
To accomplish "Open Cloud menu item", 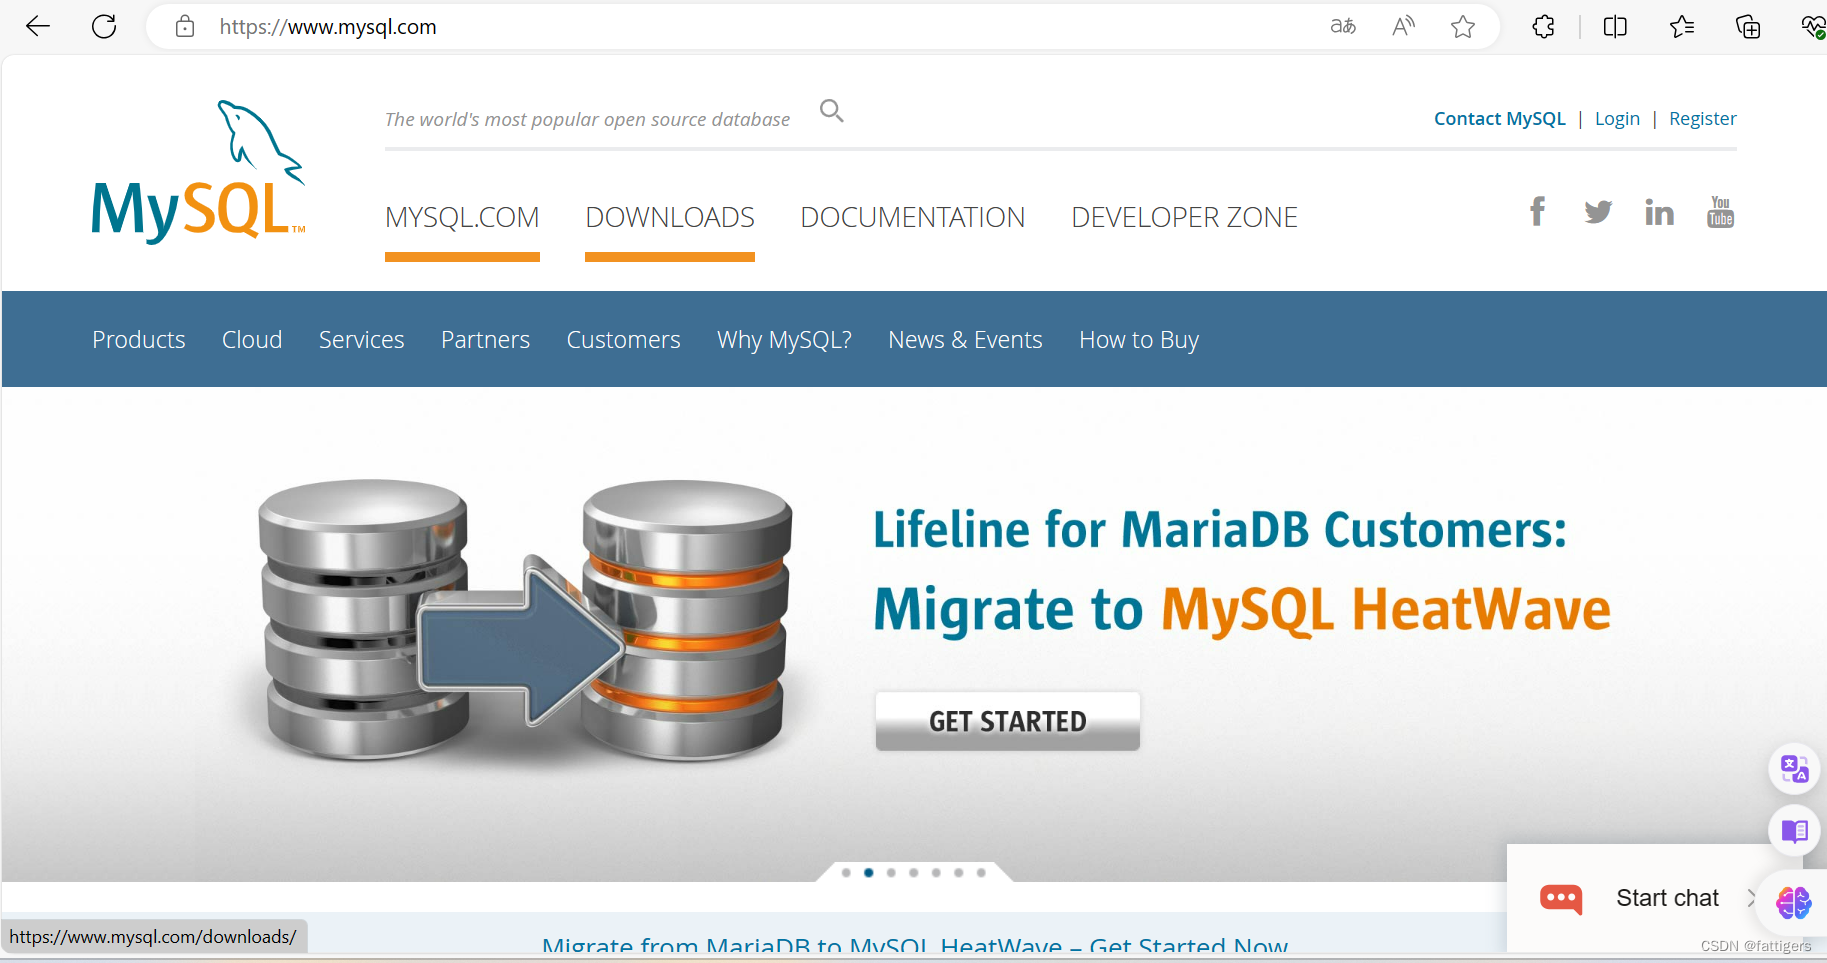I will point(252,340).
